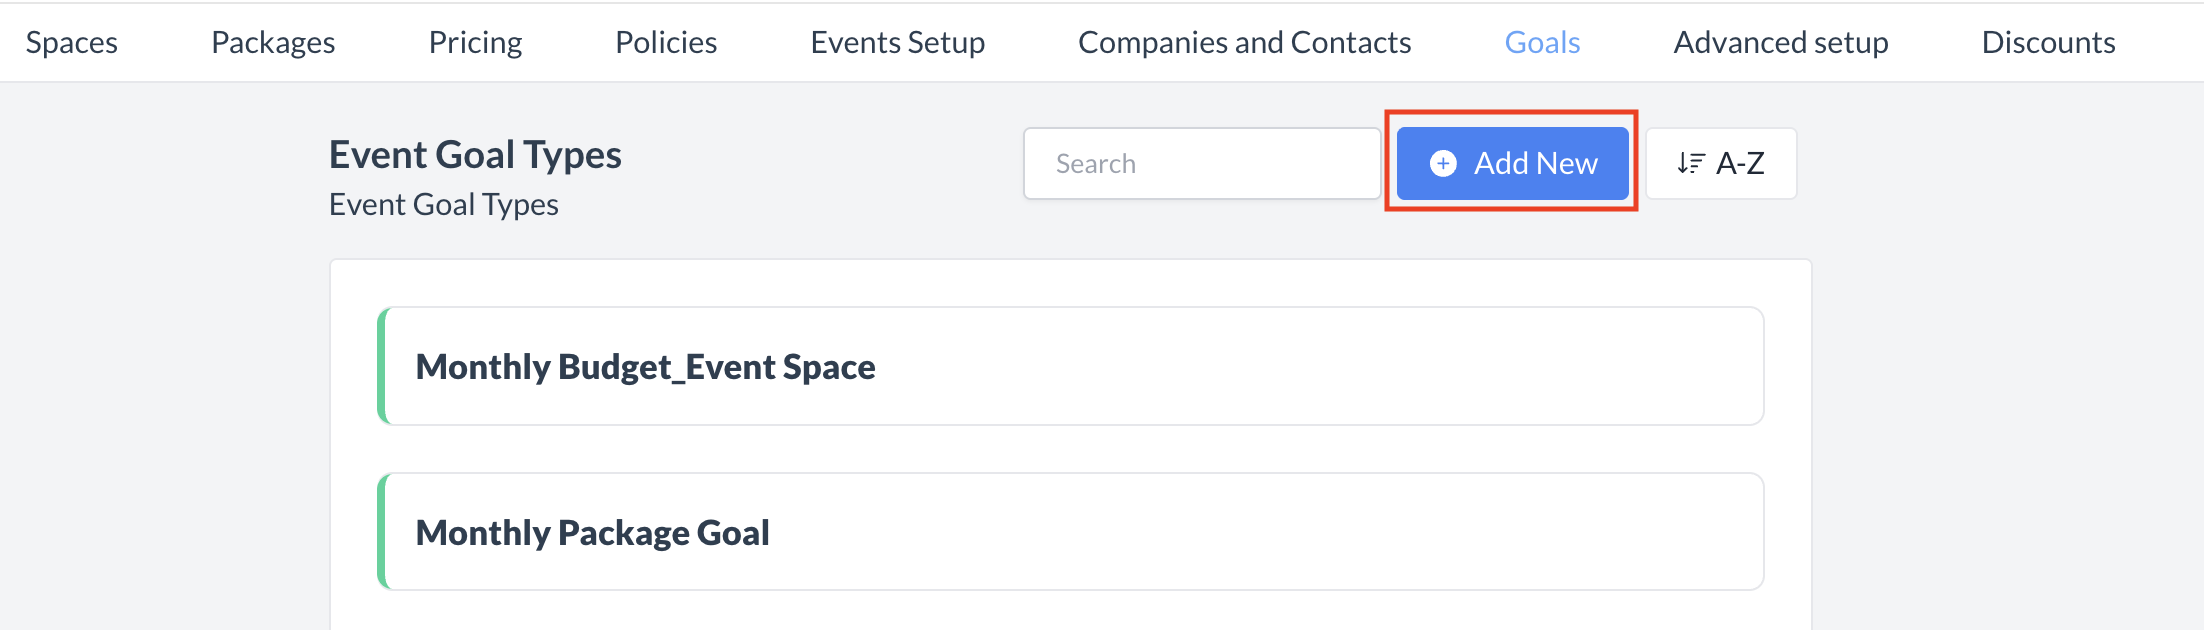The image size is (2204, 630).
Task: Open the Spaces tab
Action: point(71,42)
